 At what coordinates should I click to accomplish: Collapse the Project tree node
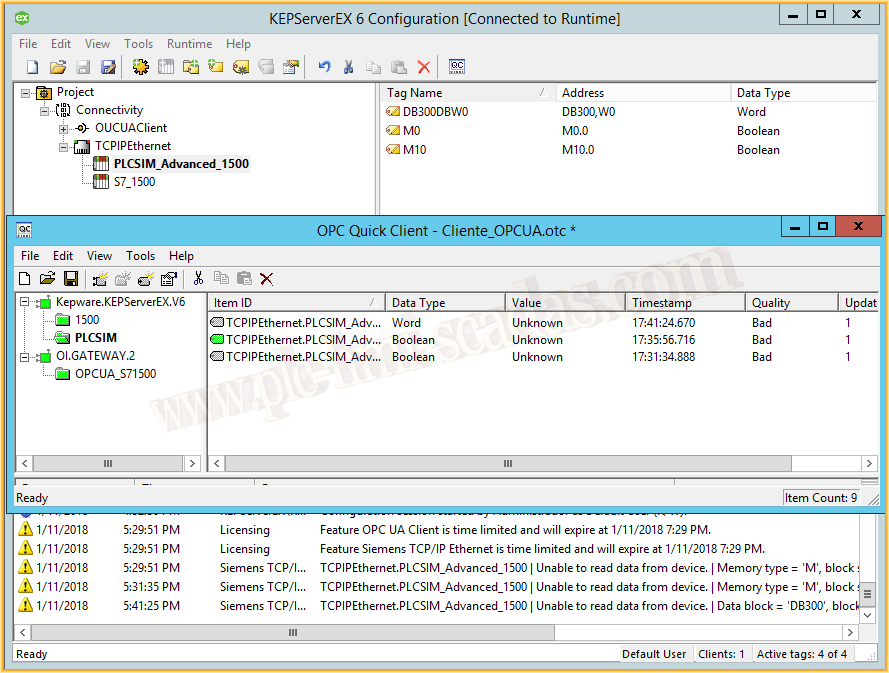(x=26, y=93)
